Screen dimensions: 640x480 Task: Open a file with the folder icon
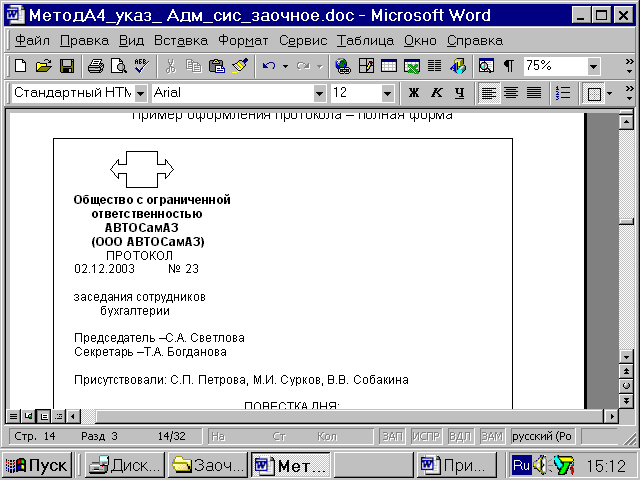point(44,66)
